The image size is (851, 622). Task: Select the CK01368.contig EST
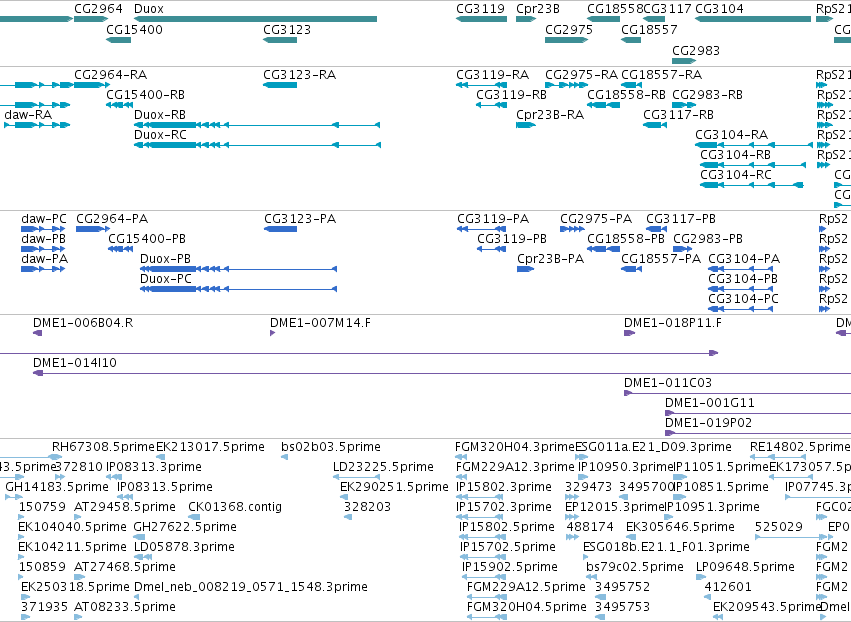click(x=193, y=517)
